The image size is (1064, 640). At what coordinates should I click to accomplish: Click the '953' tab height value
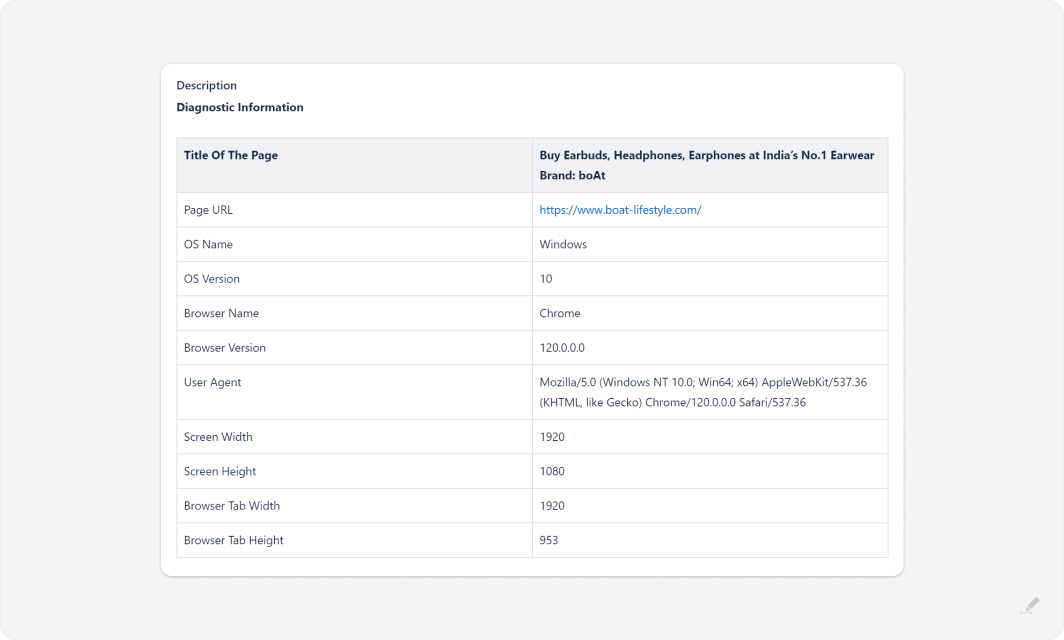coord(548,540)
